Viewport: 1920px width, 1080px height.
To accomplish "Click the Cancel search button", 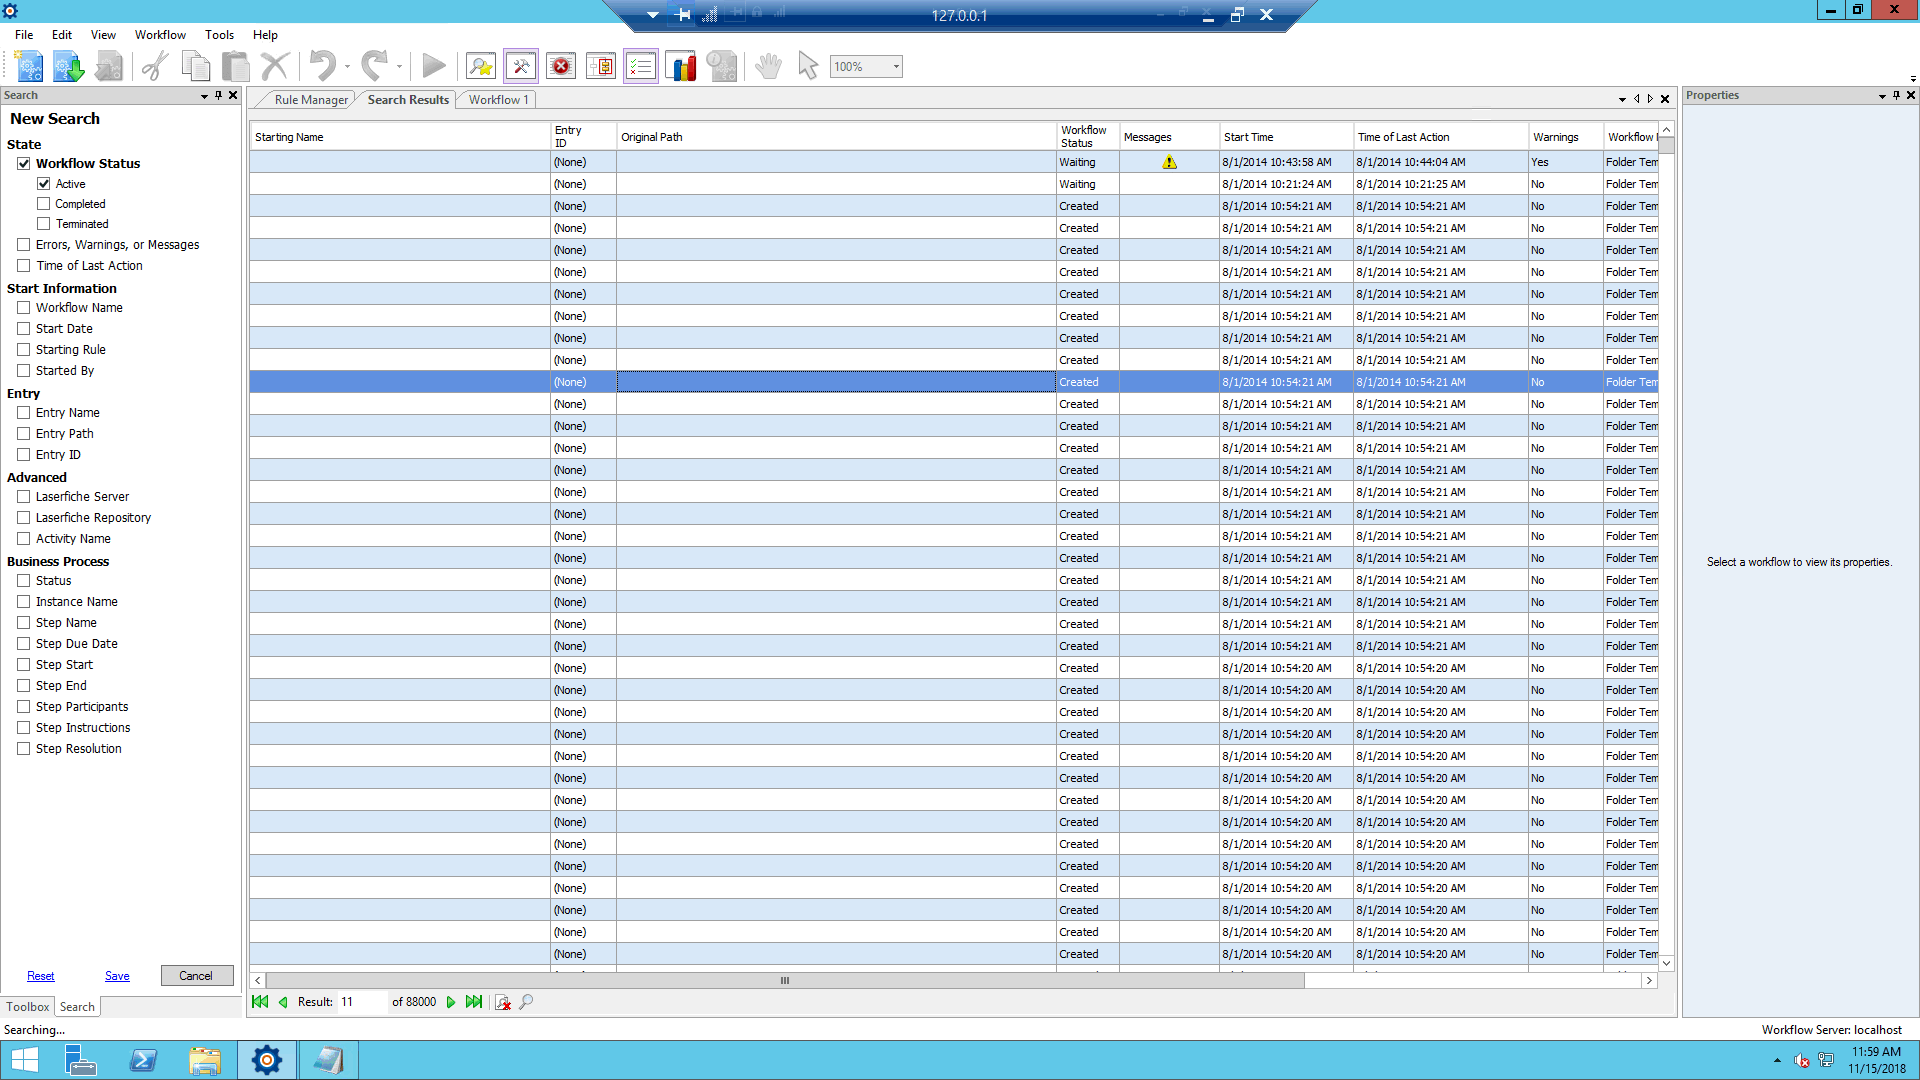I will click(x=196, y=976).
